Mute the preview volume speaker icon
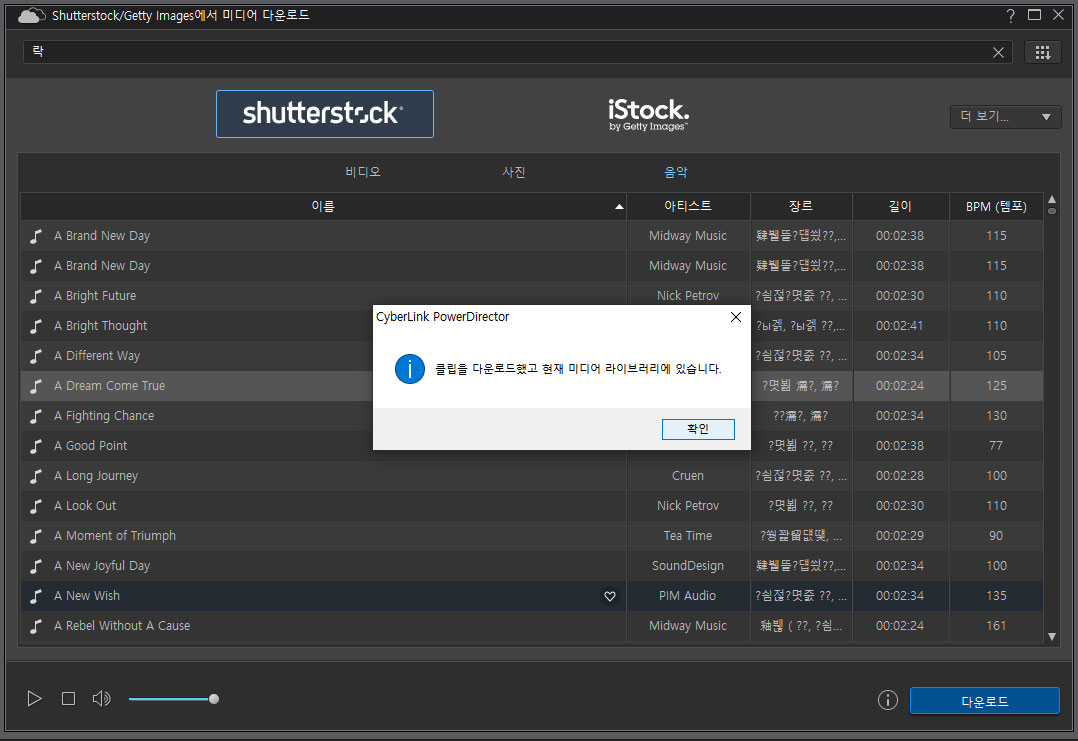1078x741 pixels. coord(102,698)
